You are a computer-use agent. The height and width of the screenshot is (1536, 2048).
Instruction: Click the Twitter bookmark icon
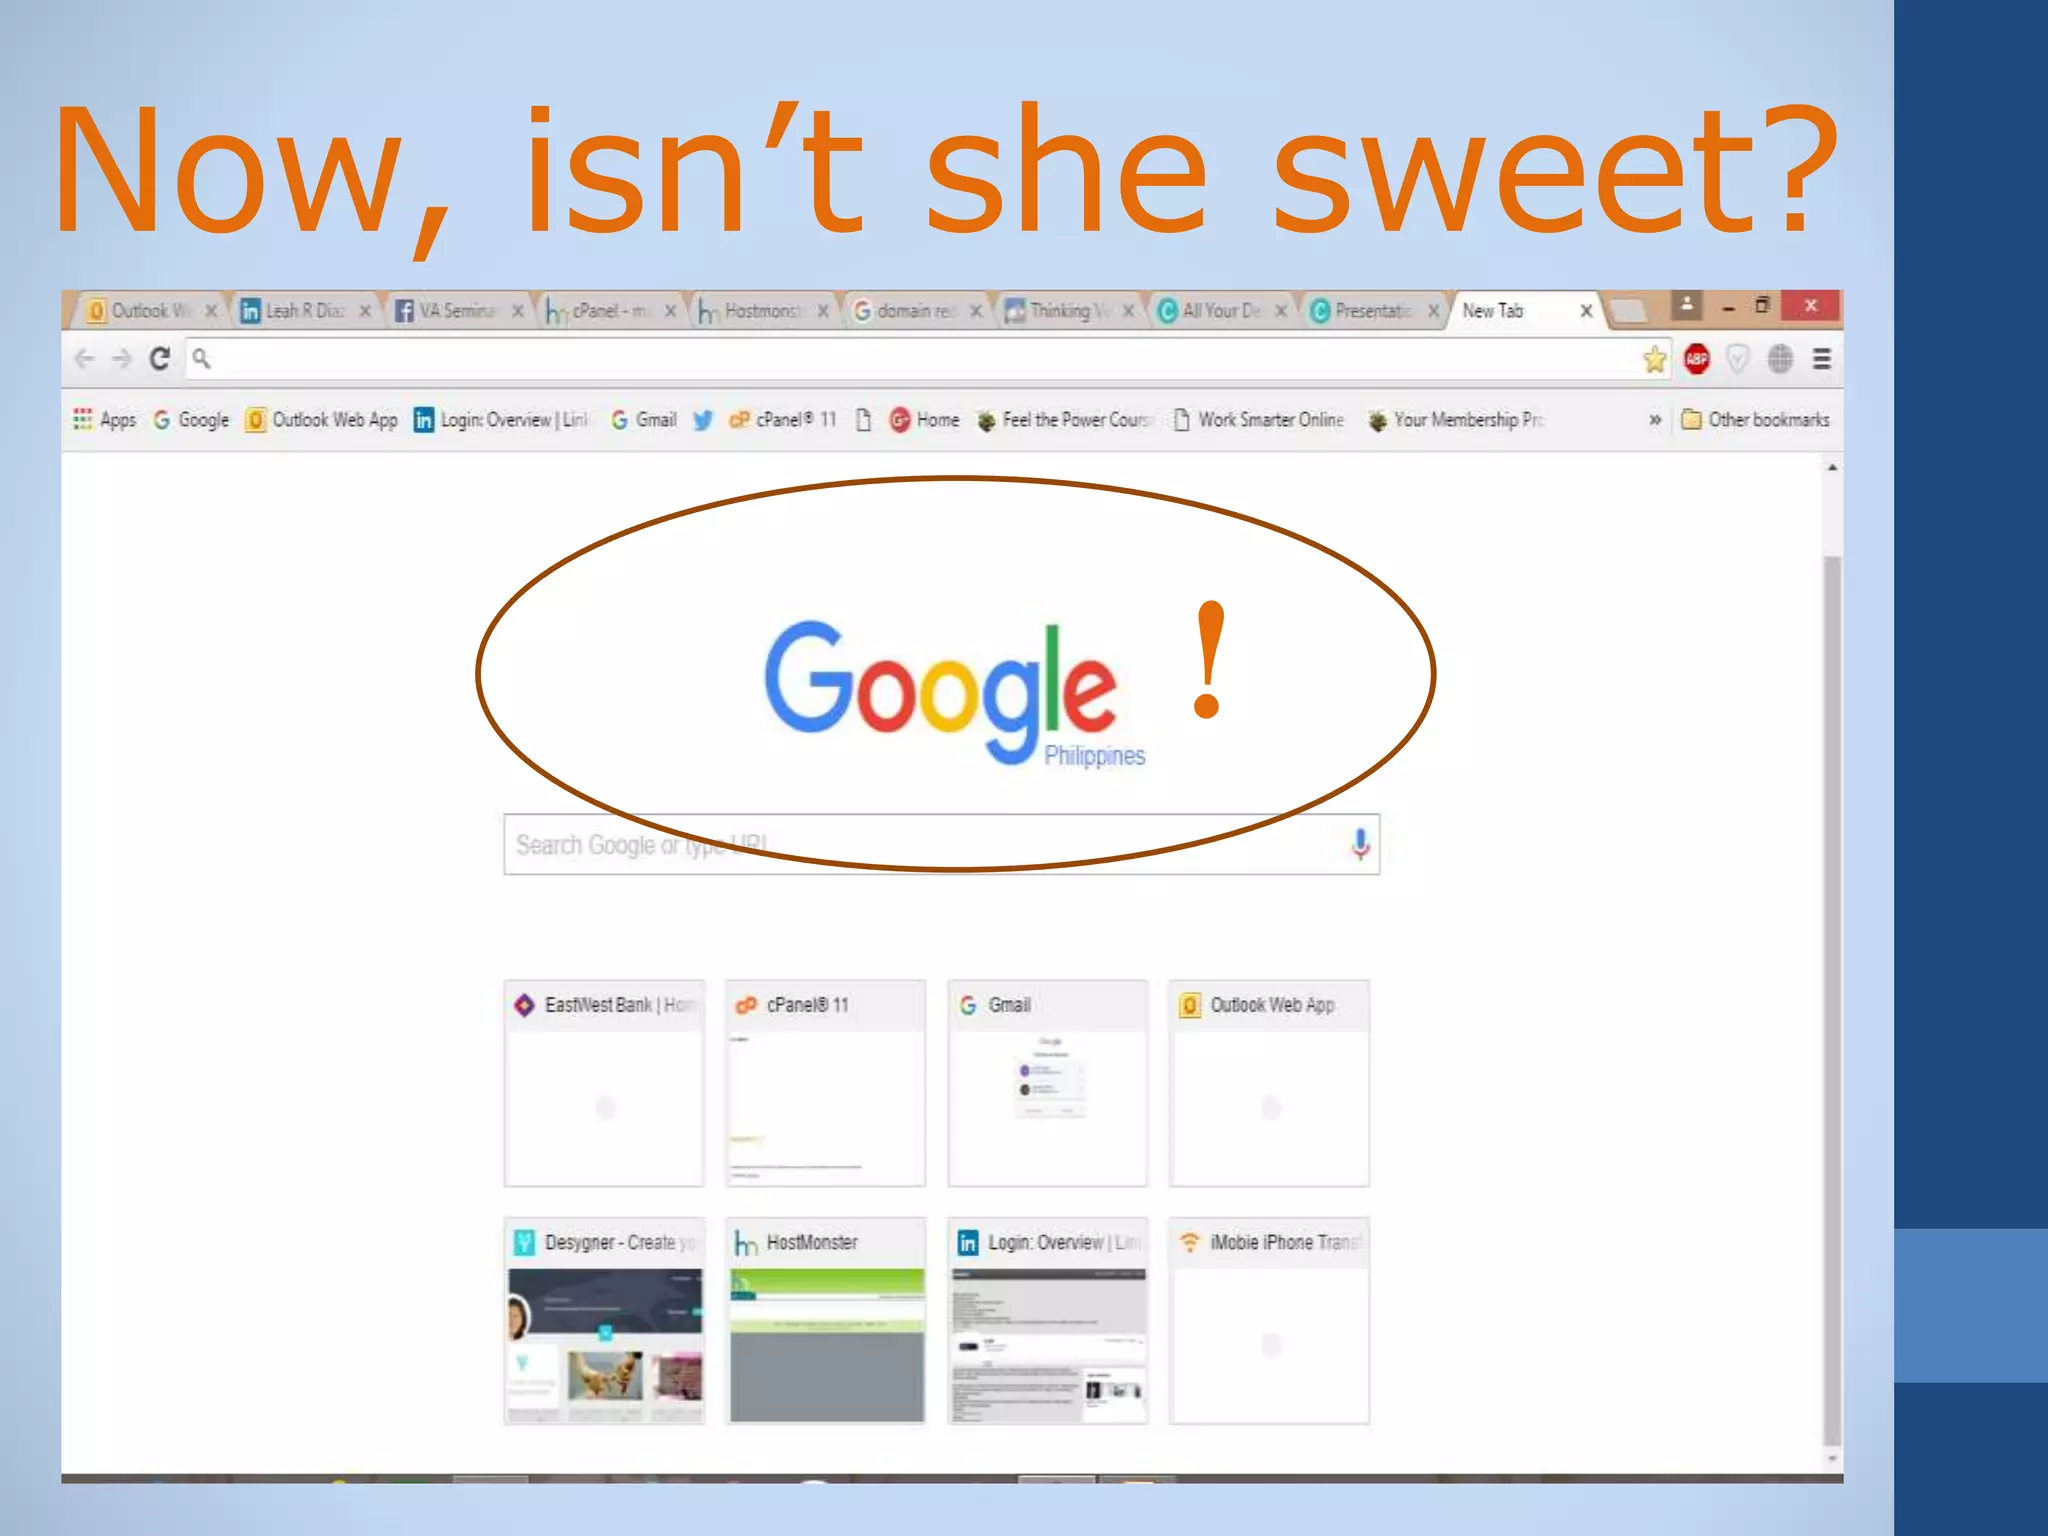[x=703, y=421]
